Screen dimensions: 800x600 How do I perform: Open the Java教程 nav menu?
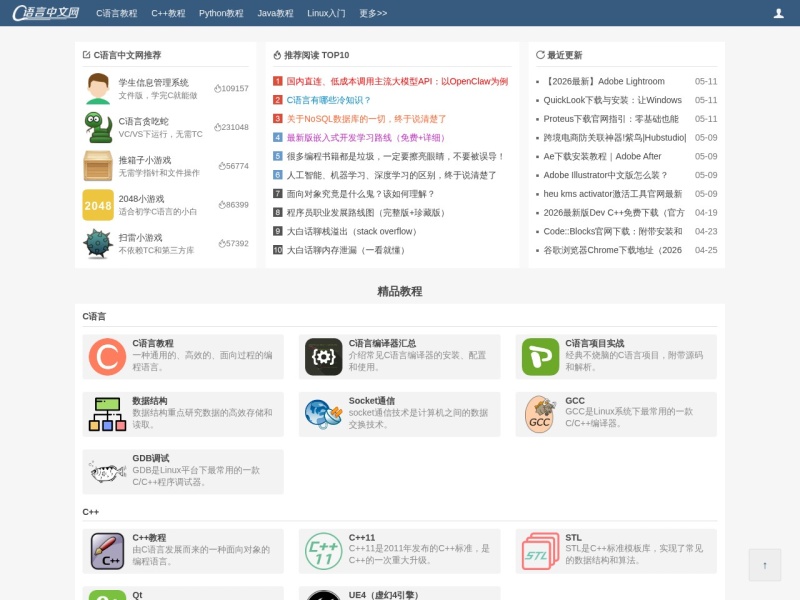(x=276, y=13)
